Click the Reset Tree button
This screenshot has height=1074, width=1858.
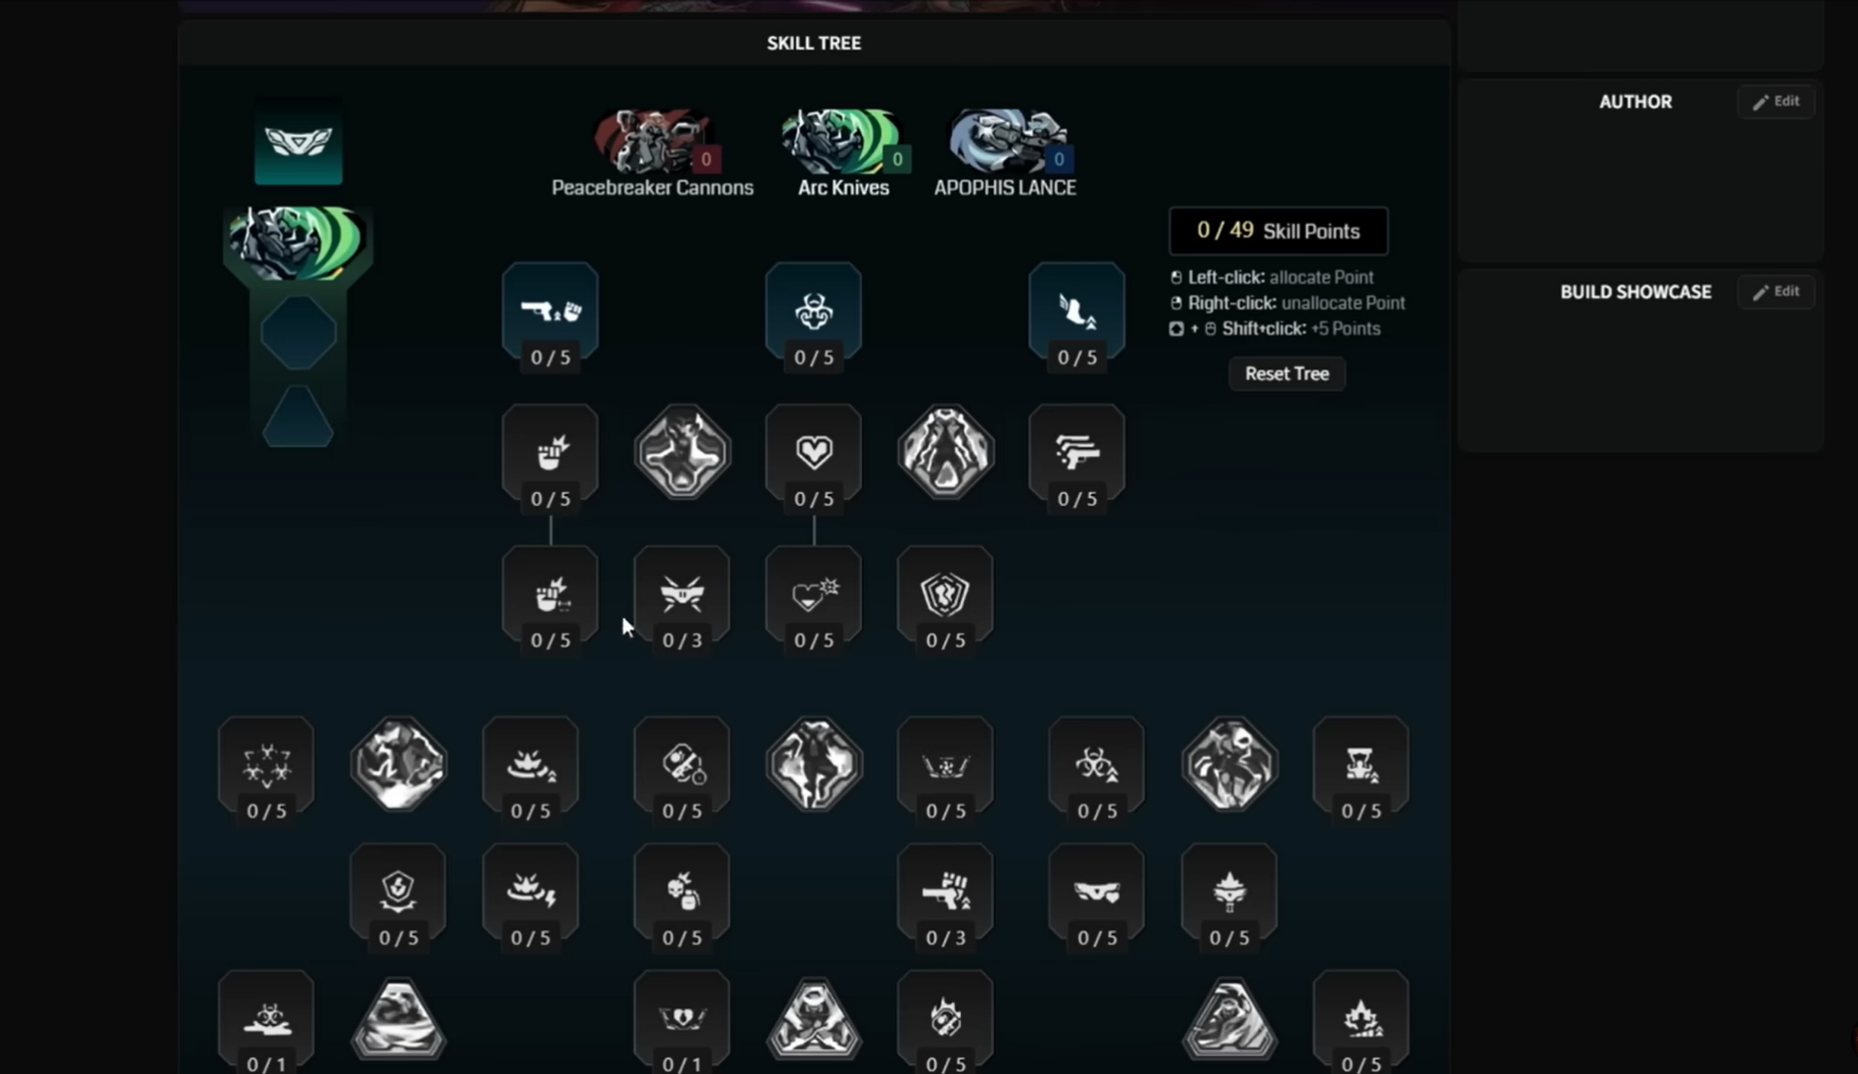point(1287,374)
